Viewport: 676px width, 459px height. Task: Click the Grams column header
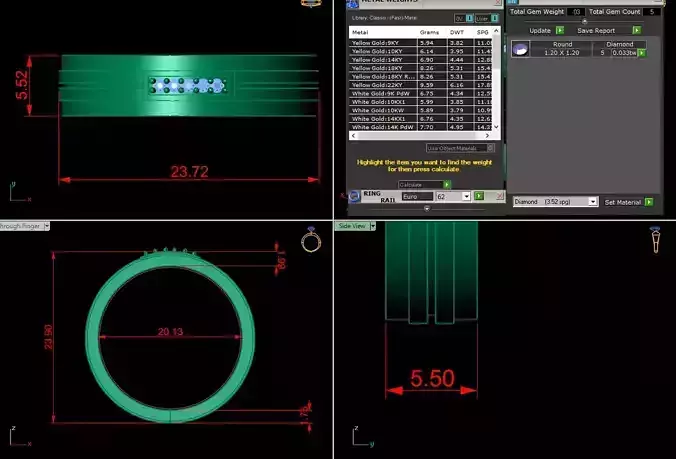429,33
